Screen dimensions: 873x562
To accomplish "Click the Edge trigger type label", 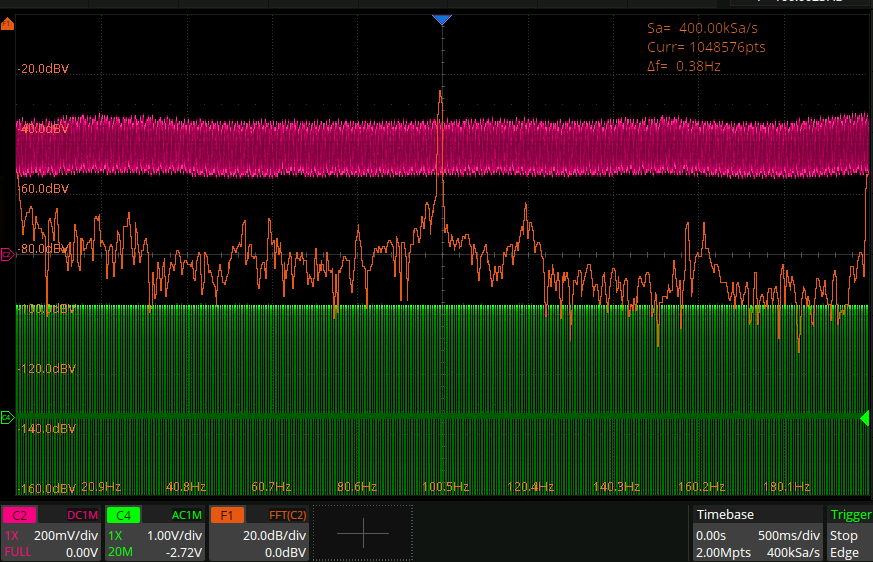I will click(844, 552).
